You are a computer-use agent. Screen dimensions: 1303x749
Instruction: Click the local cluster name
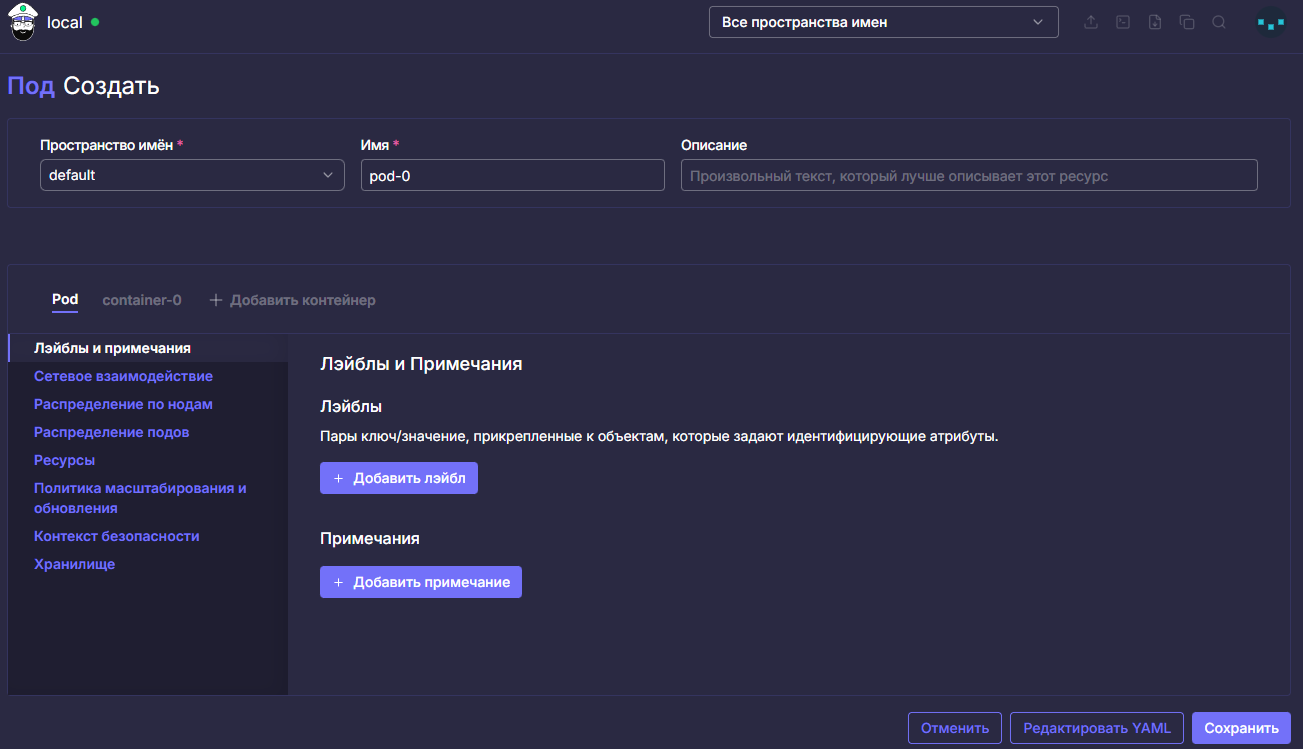[65, 22]
